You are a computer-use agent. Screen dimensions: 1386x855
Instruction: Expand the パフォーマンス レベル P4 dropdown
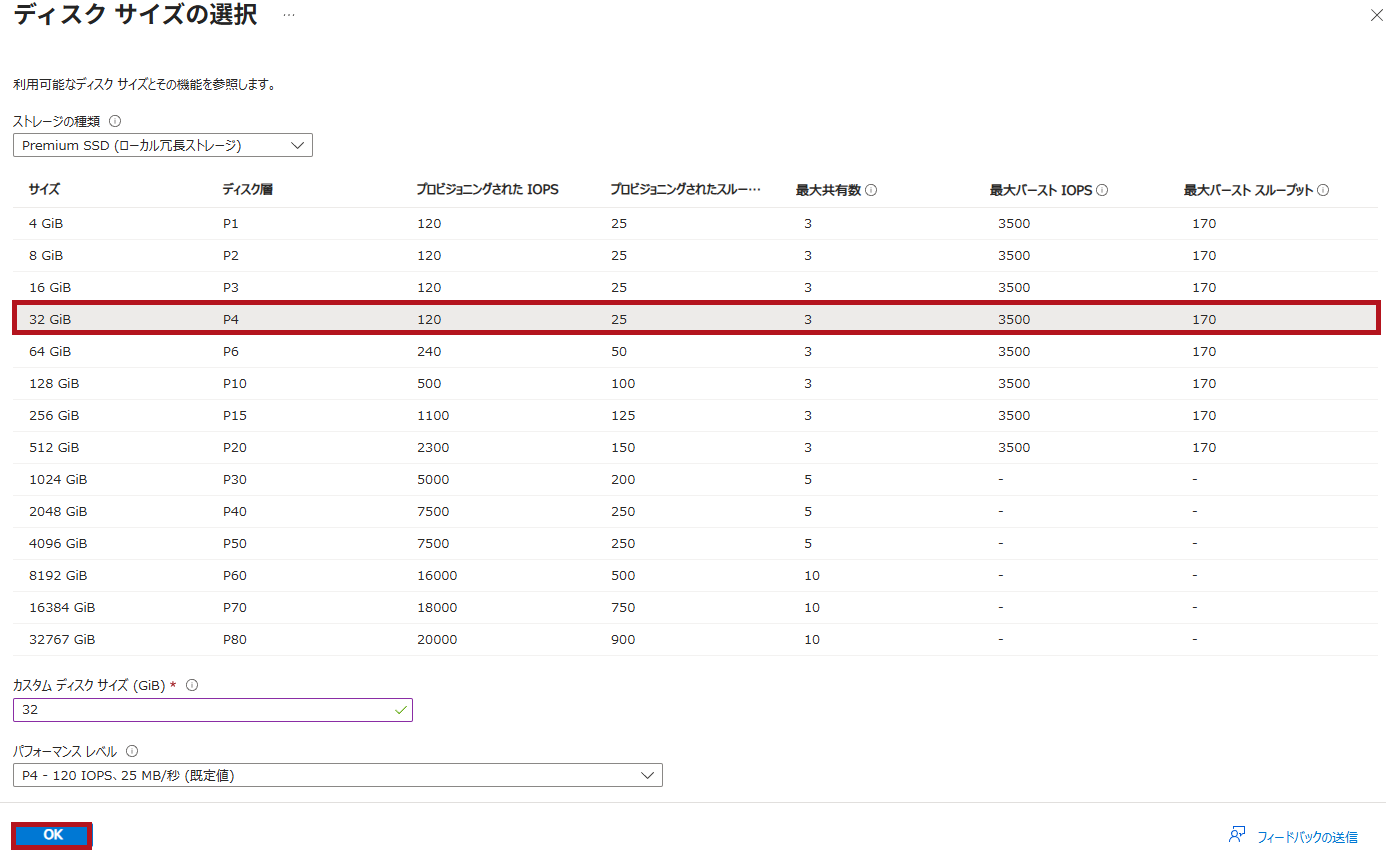click(337, 775)
